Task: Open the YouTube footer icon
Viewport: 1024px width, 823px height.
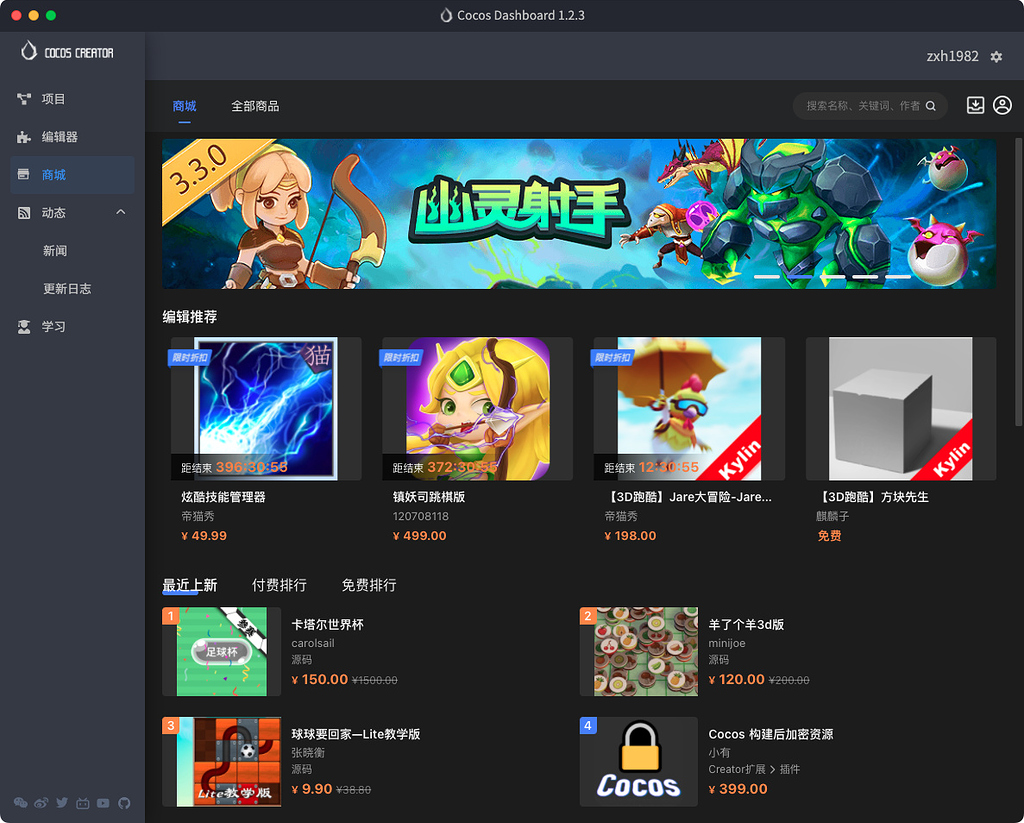Action: pos(102,802)
